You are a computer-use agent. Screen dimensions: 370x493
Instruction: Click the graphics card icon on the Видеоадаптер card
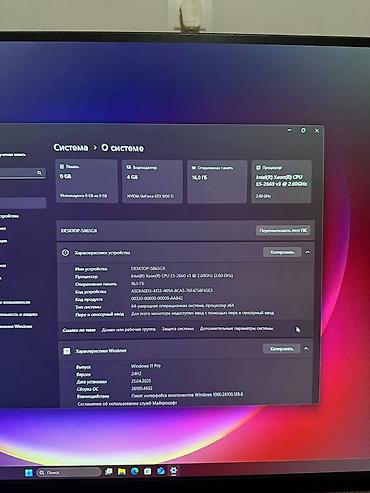click(x=128, y=167)
